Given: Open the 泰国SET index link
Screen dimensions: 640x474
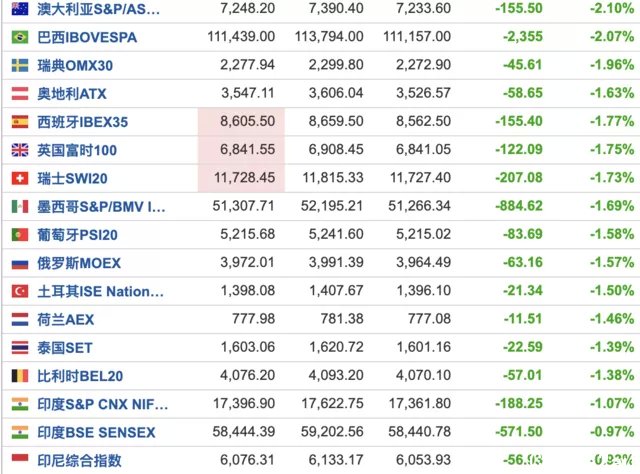Looking at the screenshot, I should click(x=64, y=347).
